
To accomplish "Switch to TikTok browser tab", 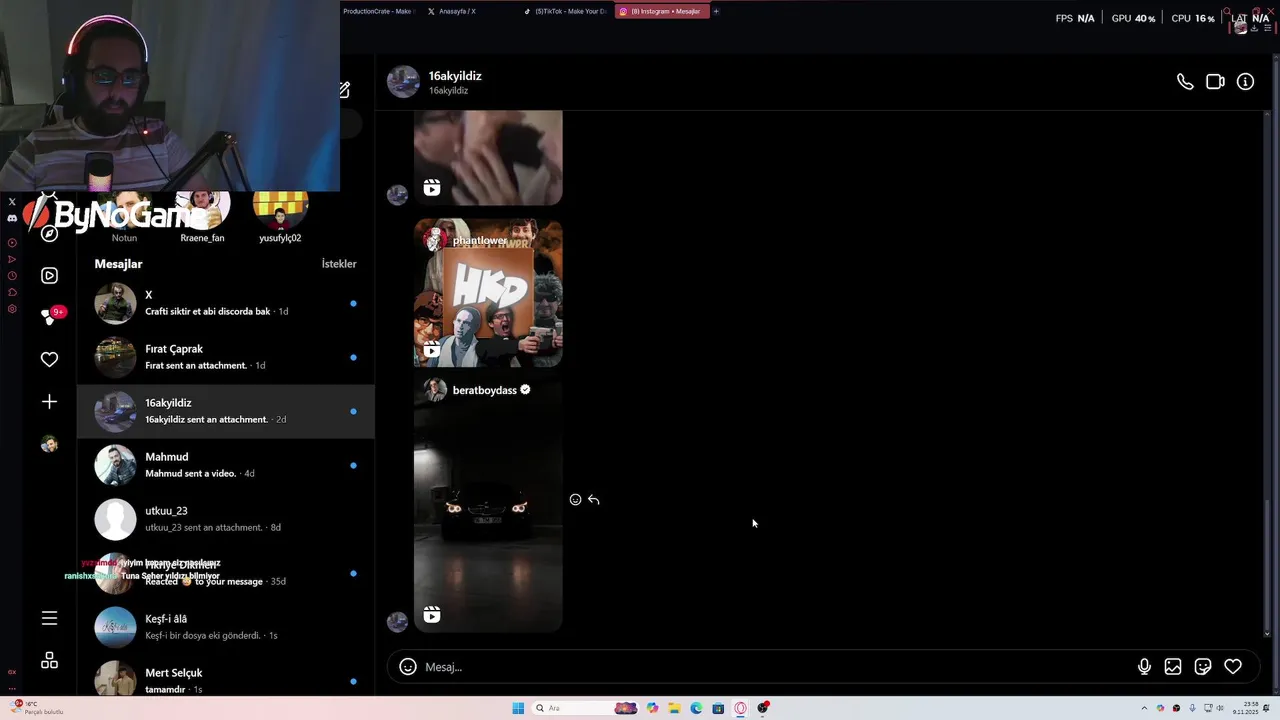I will [x=565, y=11].
